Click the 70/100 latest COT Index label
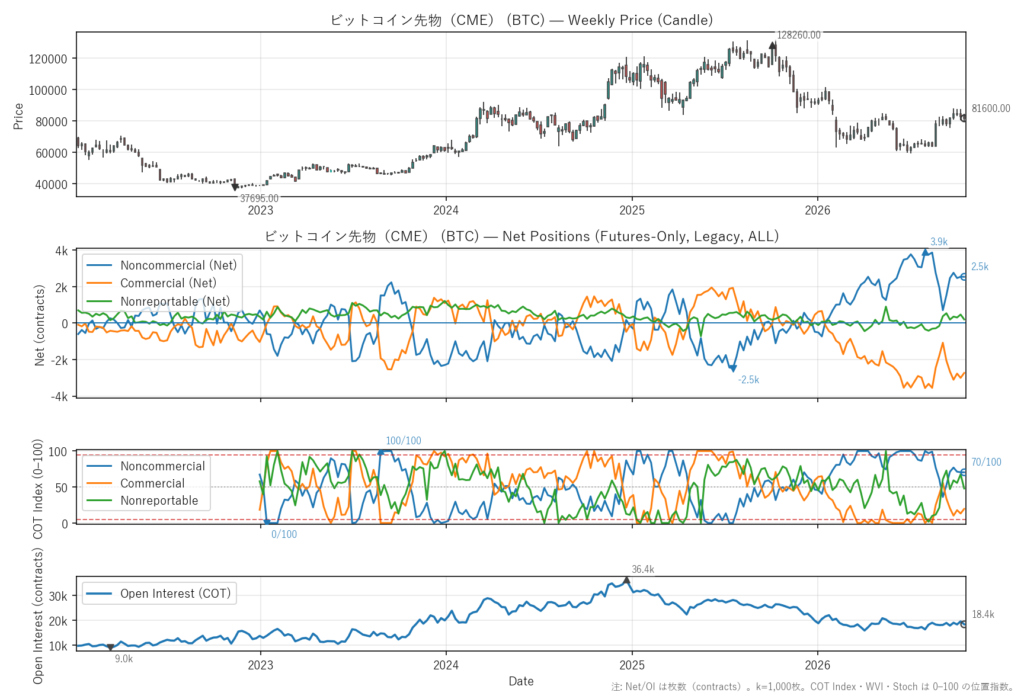Screen dimensions: 1024x699 986,462
